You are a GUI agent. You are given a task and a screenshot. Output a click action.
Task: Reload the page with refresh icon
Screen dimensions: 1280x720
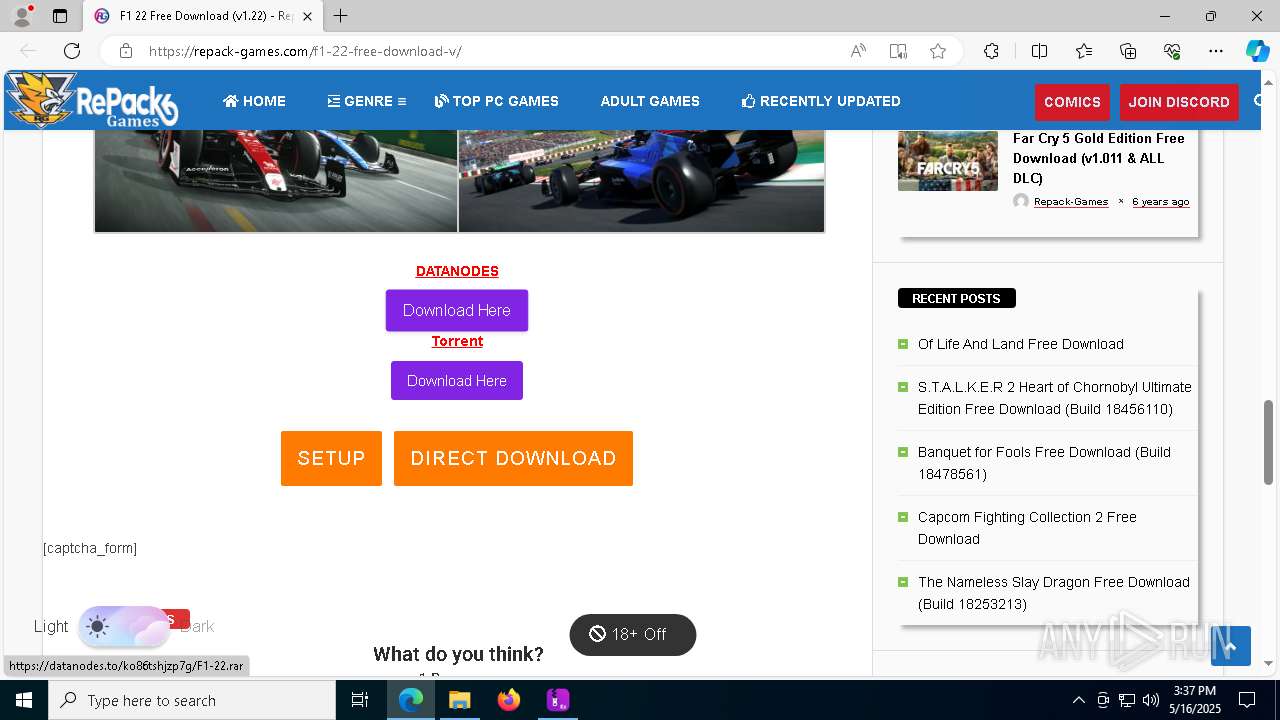(72, 51)
